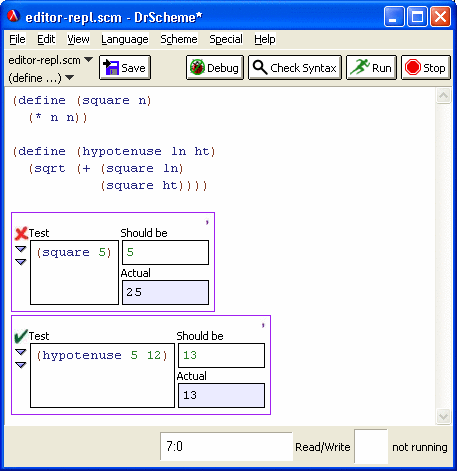
Task: Click the Check Syntax button label
Action: [303, 68]
